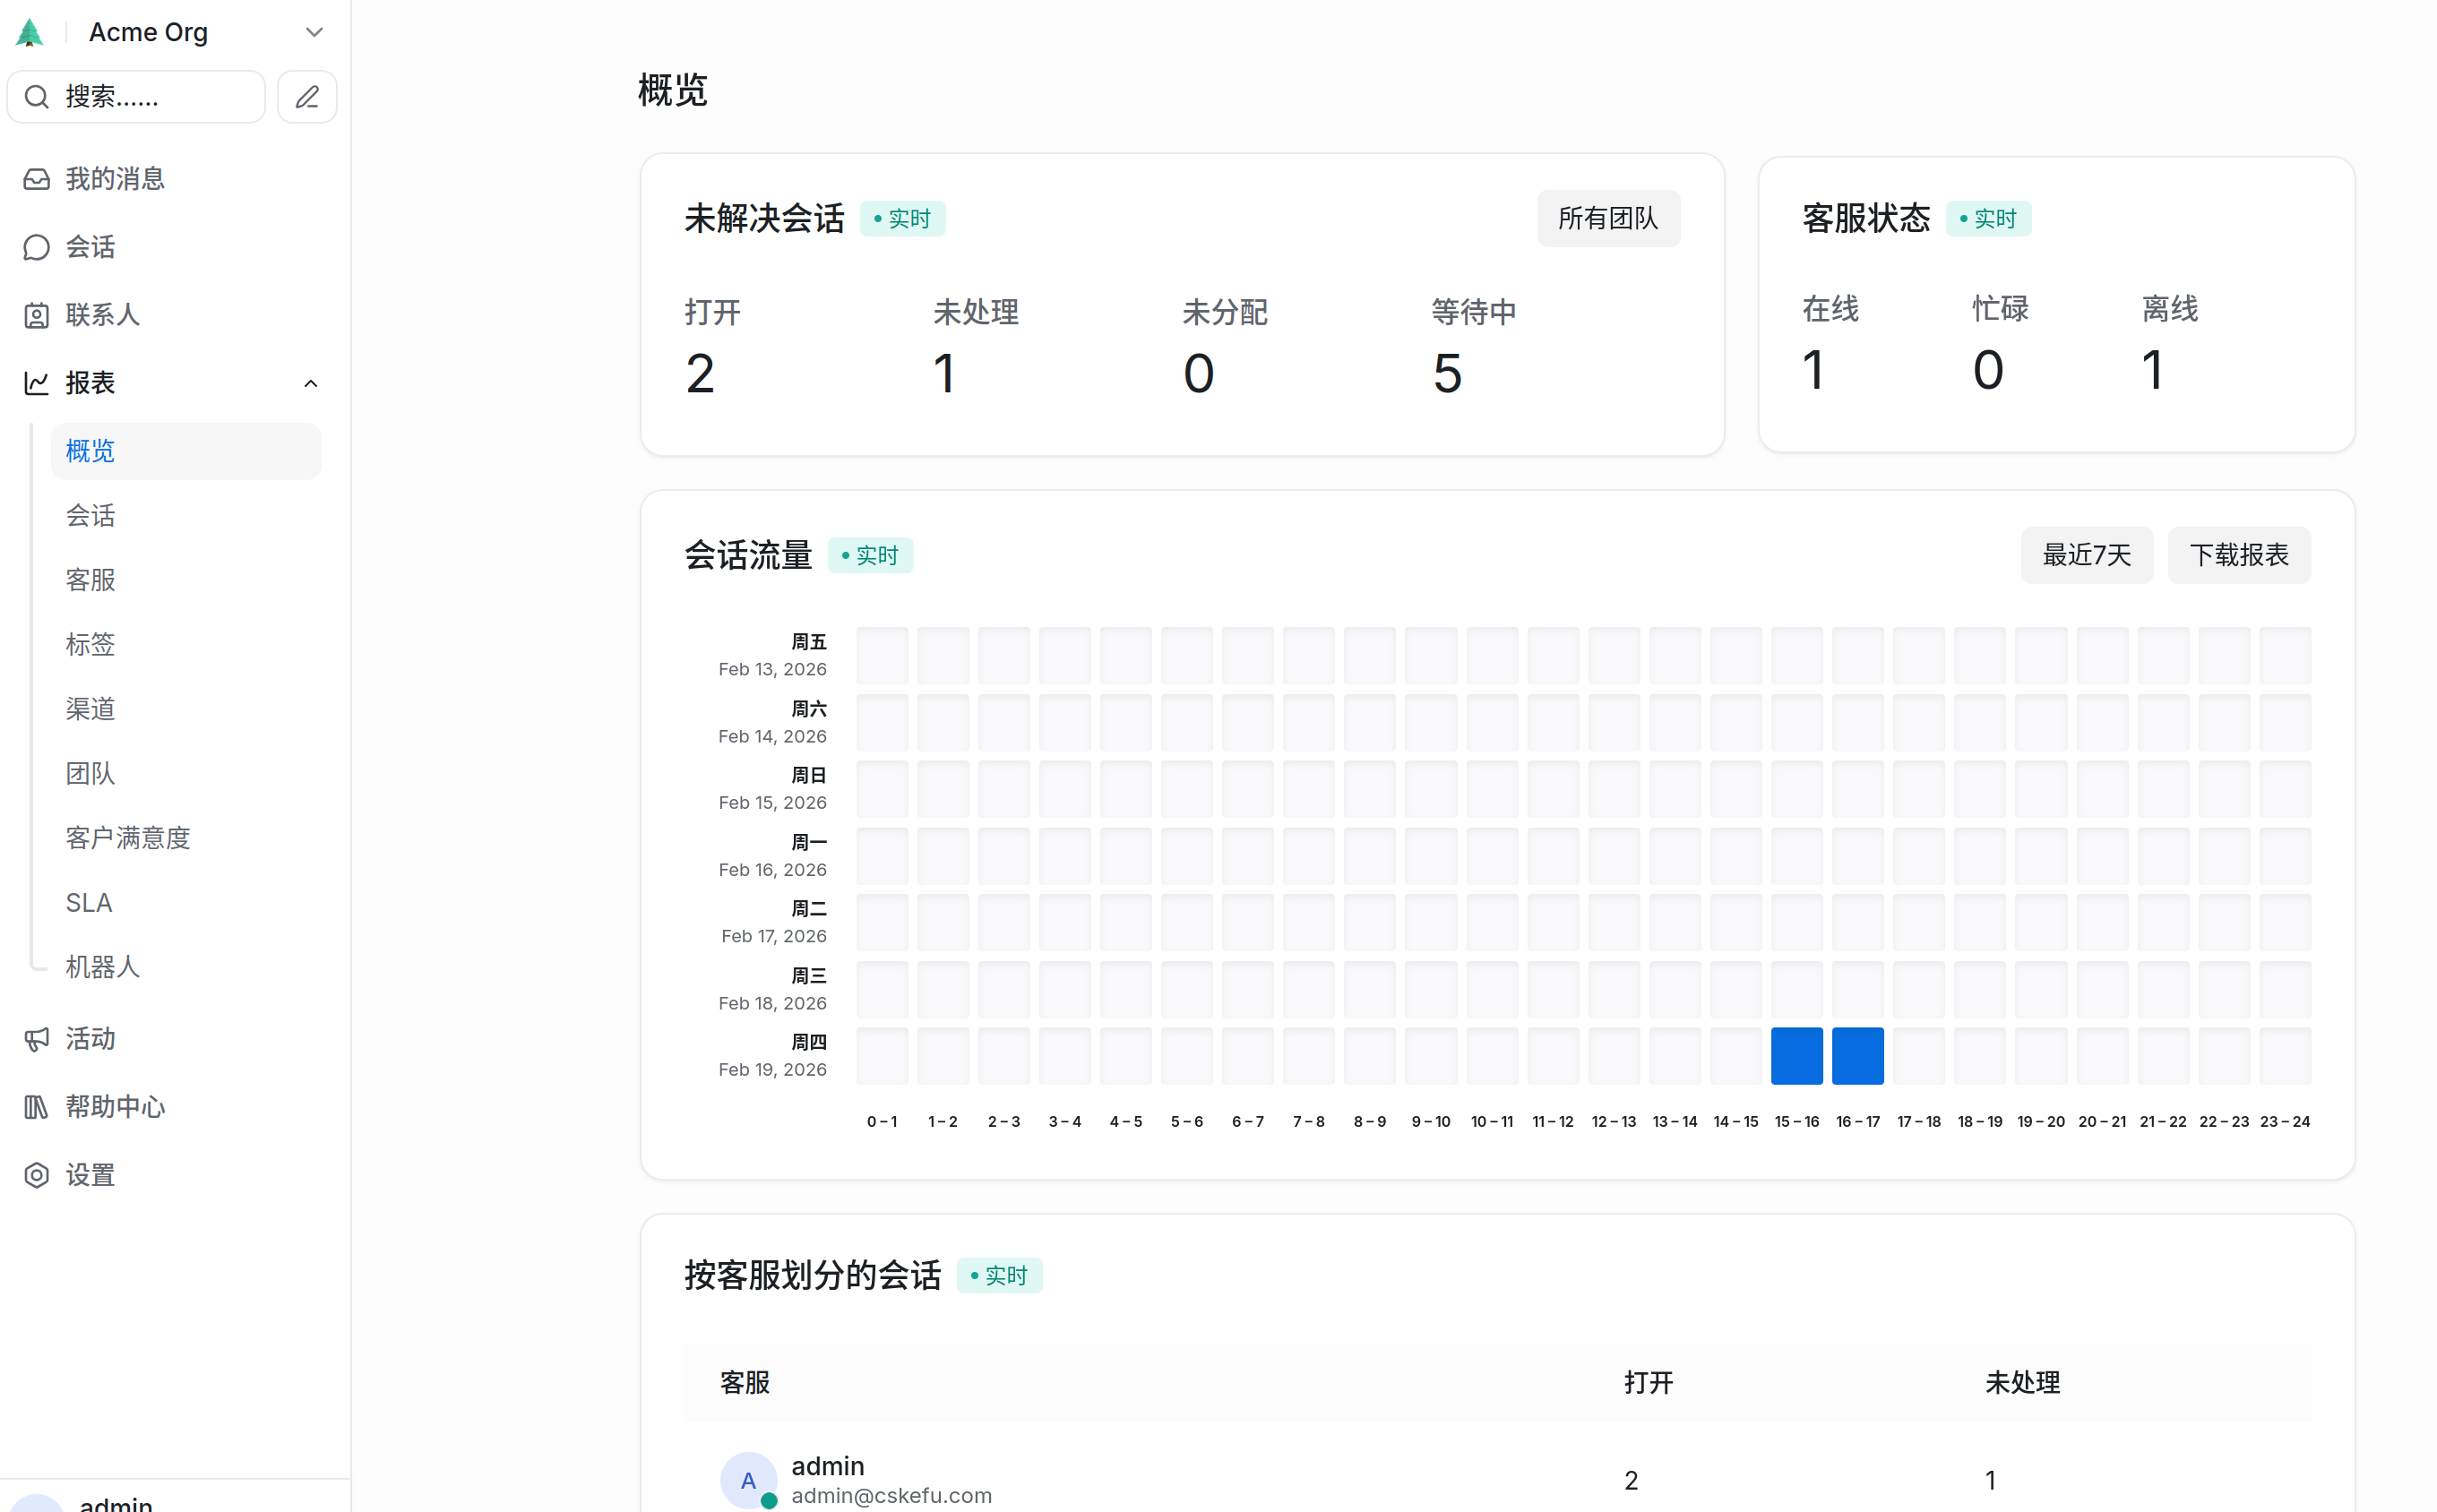Go to the 机器人 report submenu item
Image resolution: width=2437 pixels, height=1512 pixels.
(x=103, y=966)
